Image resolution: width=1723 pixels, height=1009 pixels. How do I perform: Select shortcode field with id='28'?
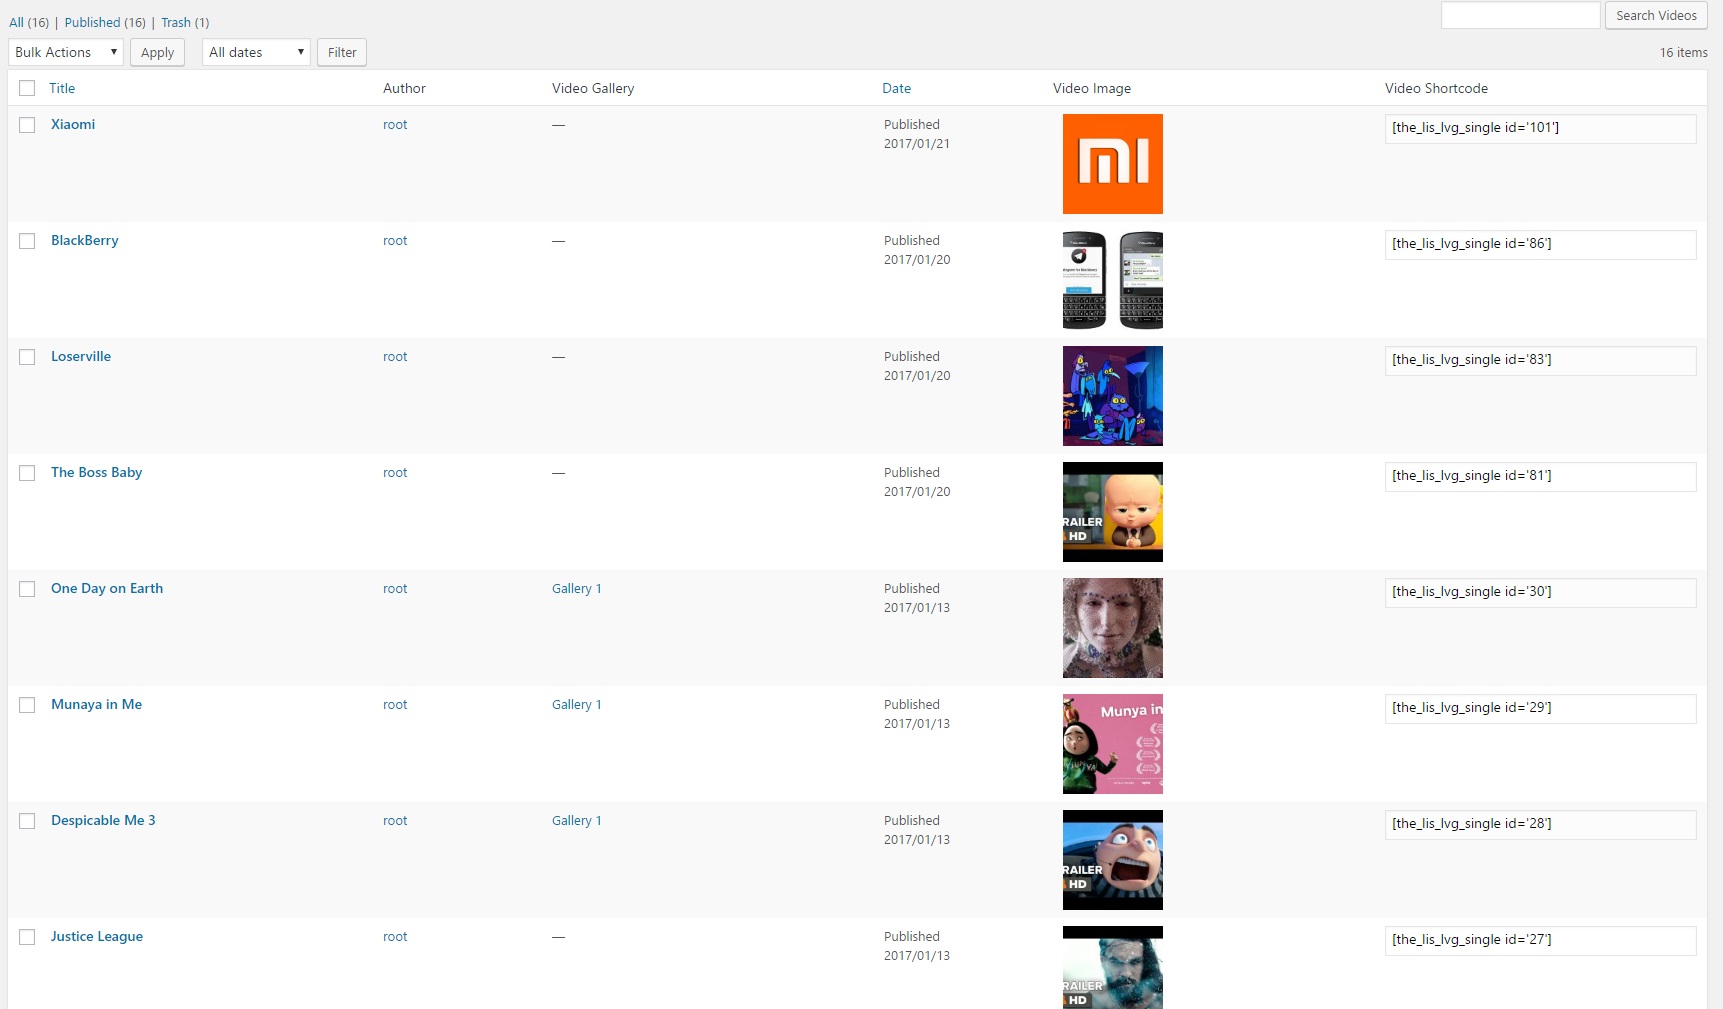pyautogui.click(x=1540, y=824)
